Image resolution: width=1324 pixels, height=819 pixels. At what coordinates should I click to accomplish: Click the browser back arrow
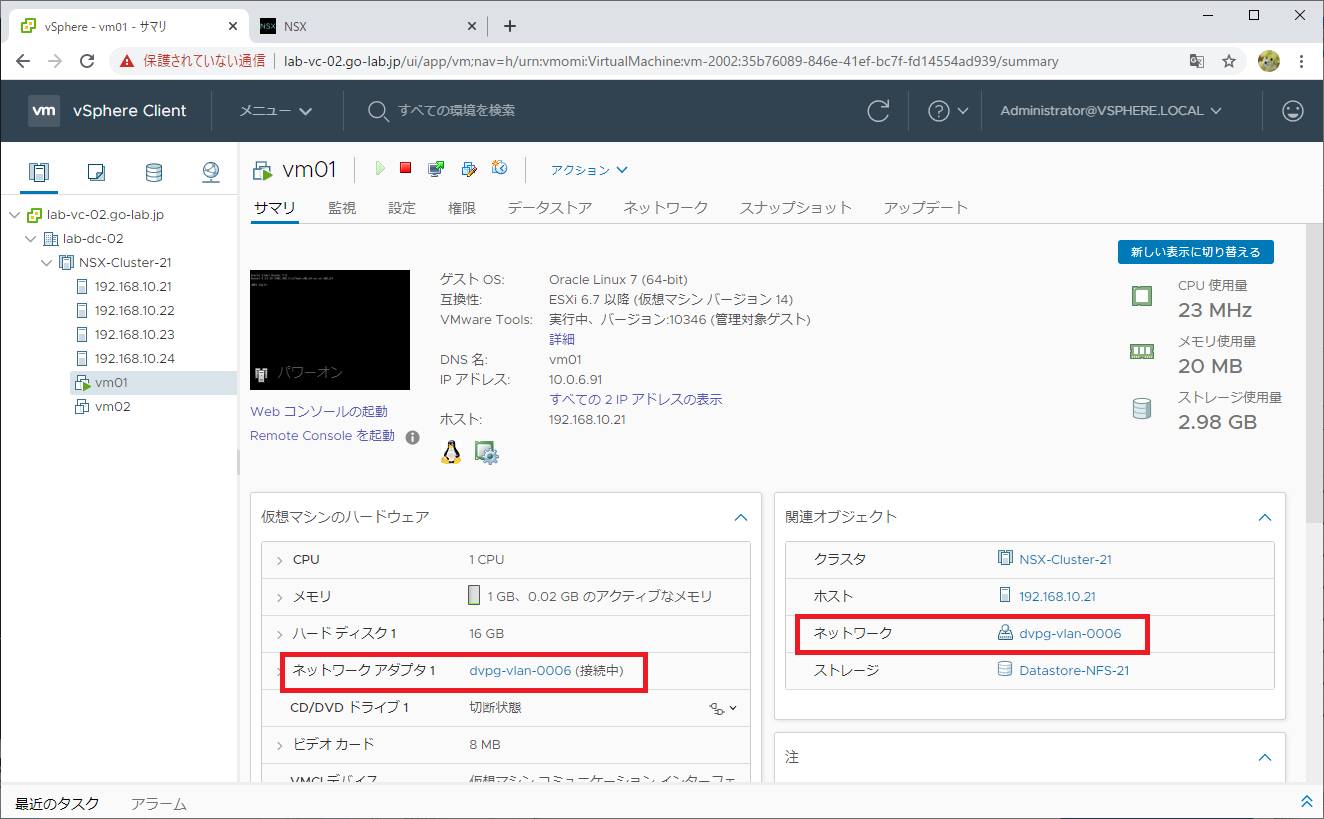[x=23, y=61]
